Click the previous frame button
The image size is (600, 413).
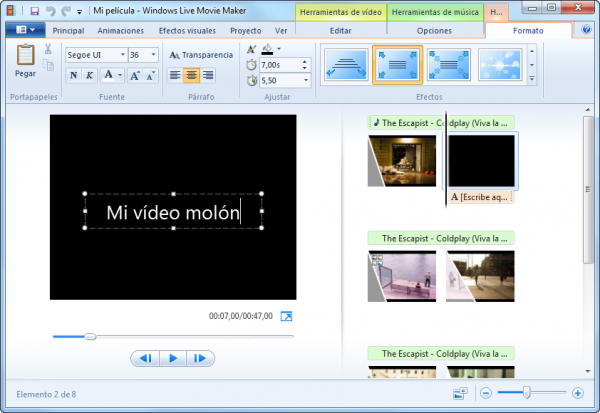(x=145, y=359)
